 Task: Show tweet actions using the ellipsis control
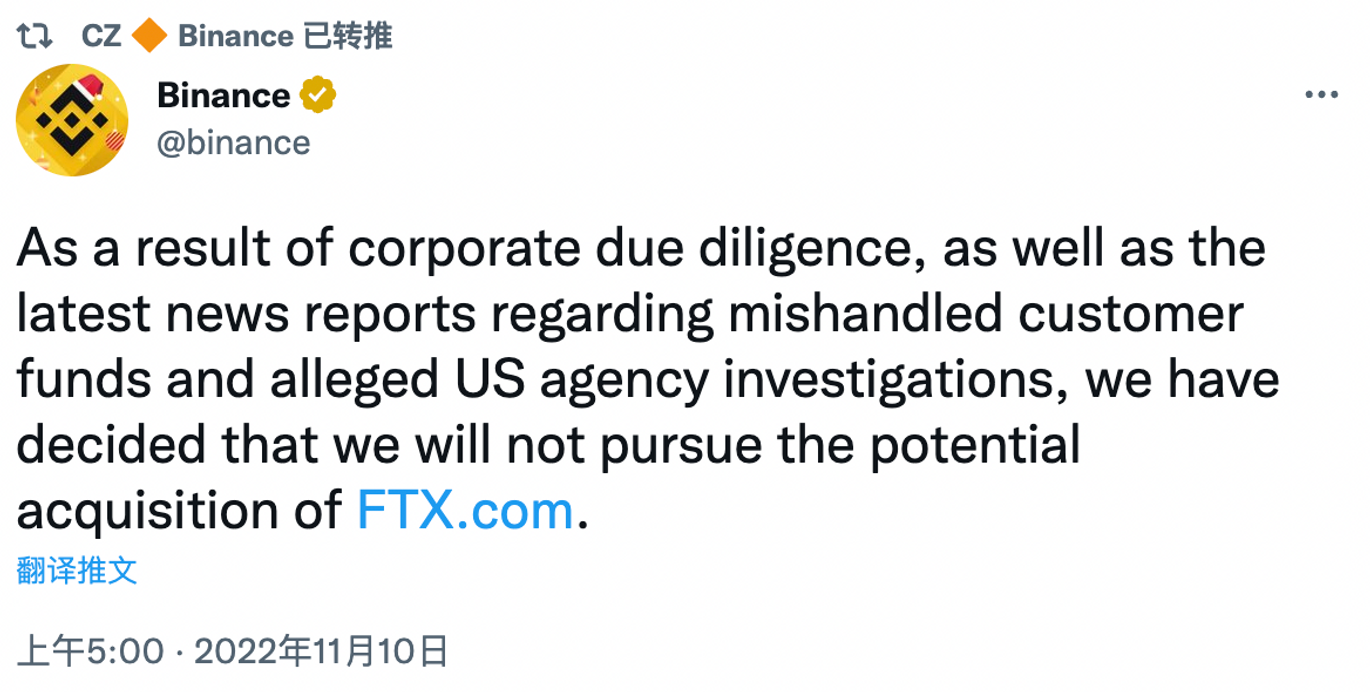1323,93
